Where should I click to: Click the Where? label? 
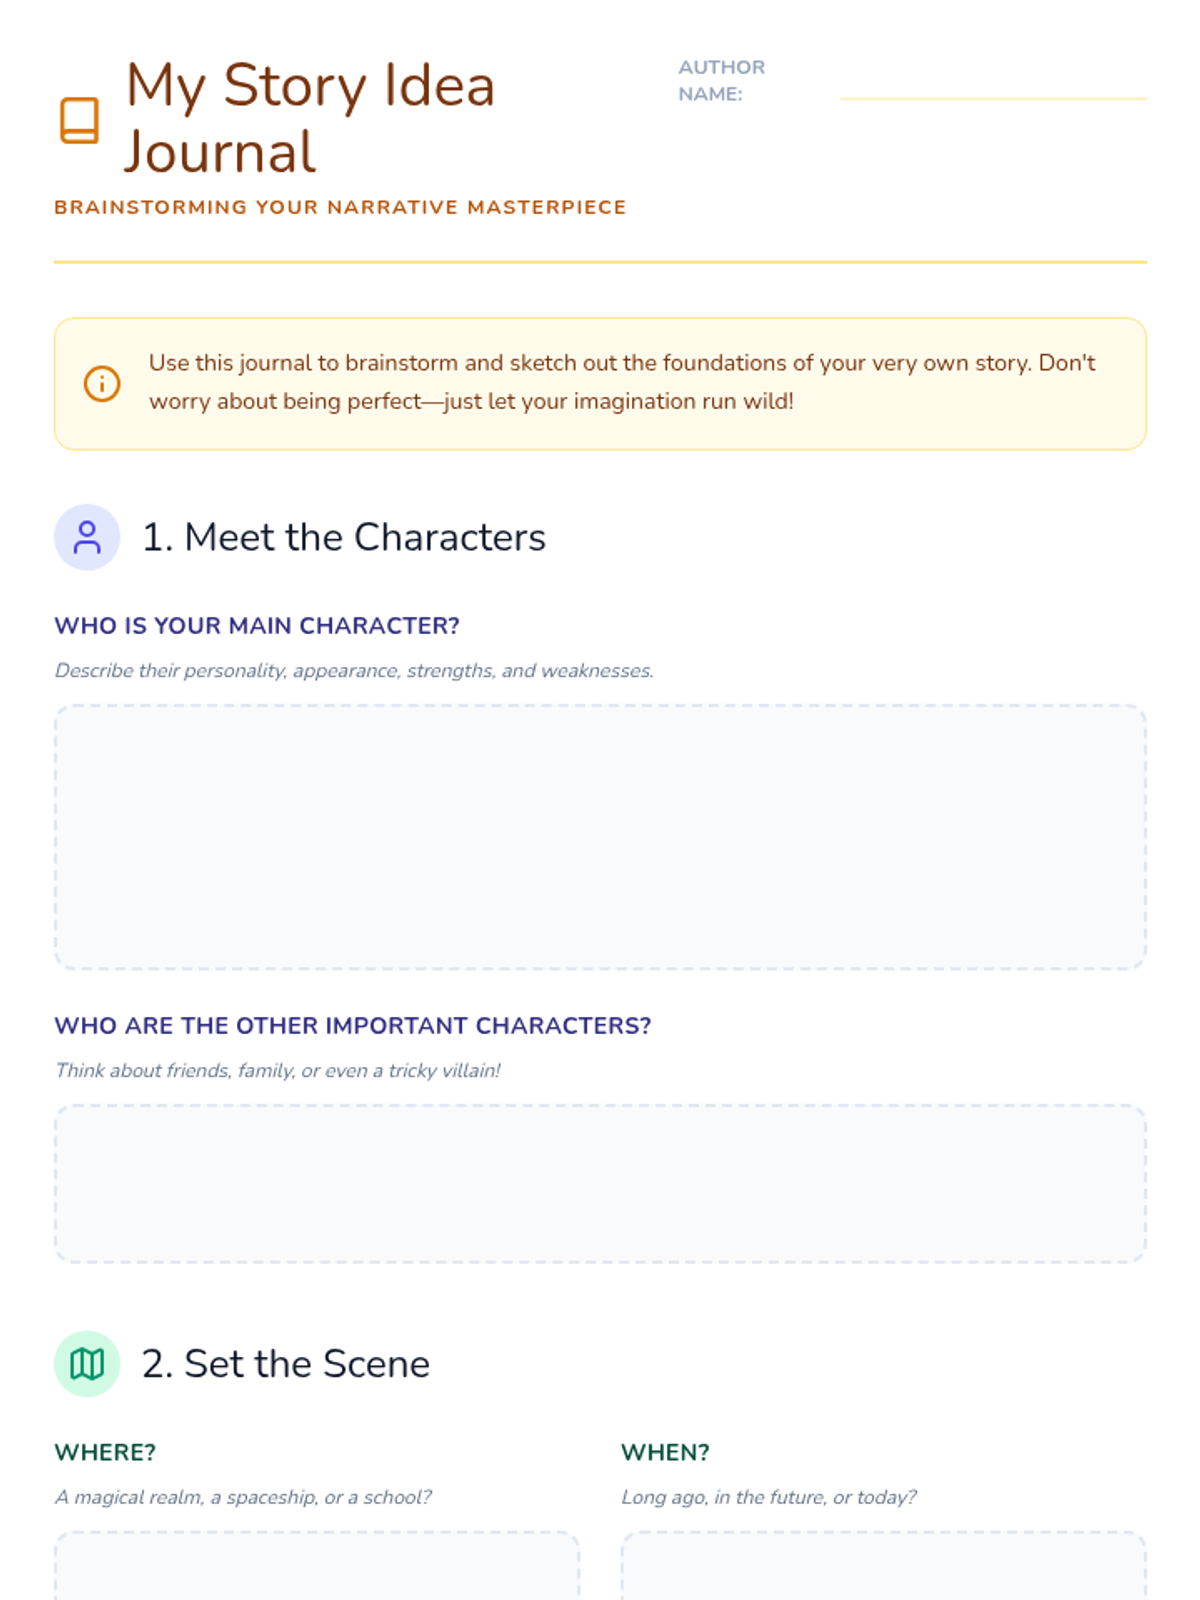(105, 1452)
